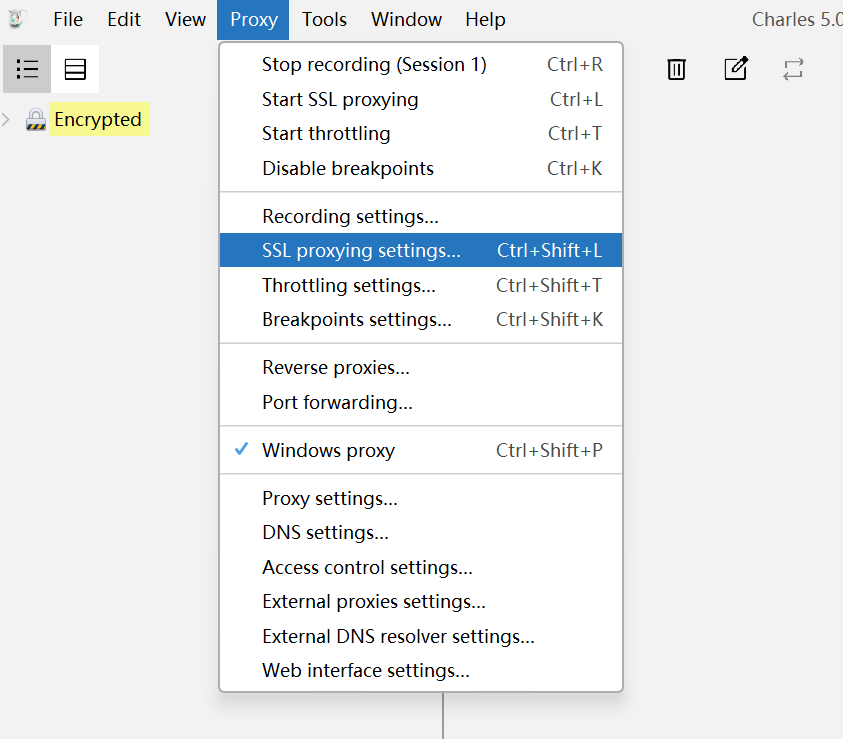The width and height of the screenshot is (843, 739).
Task: Toggle the checked Windows proxy item
Action: [421, 450]
